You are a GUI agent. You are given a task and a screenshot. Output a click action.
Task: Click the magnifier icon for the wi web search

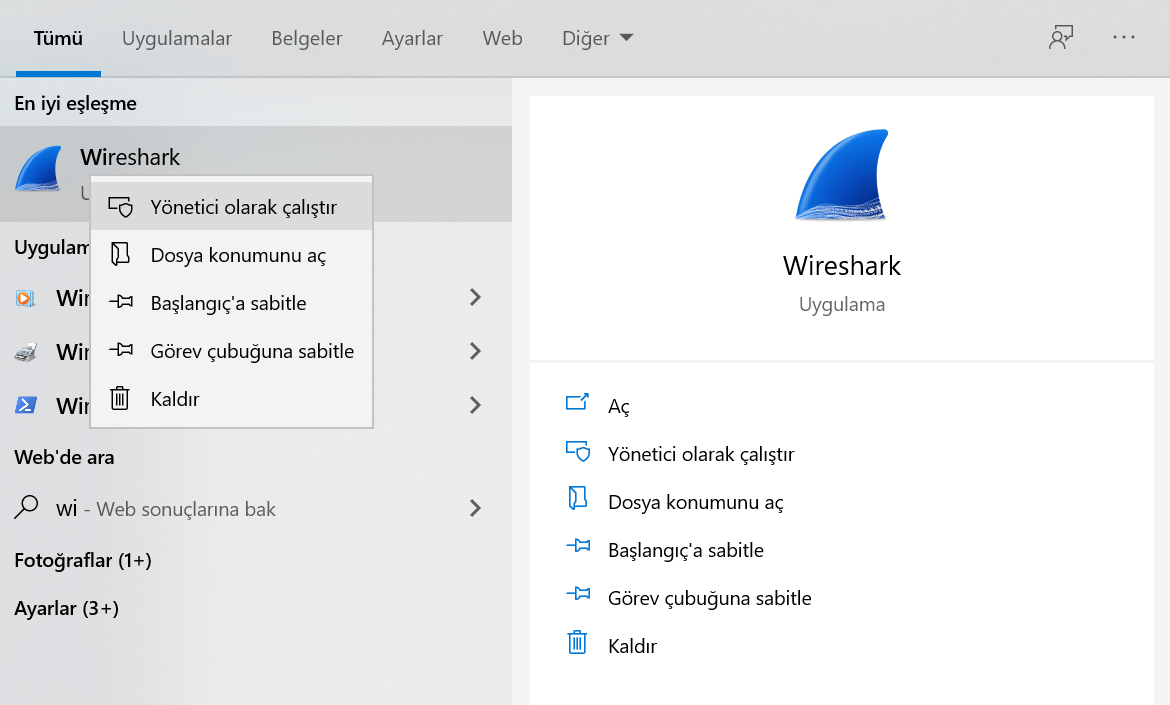point(26,507)
